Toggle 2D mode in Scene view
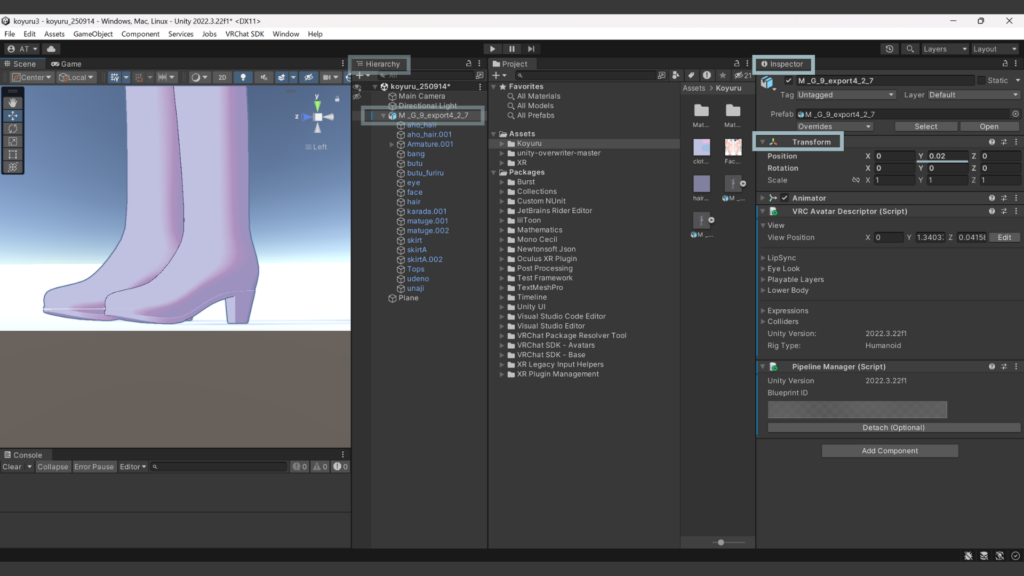1024x576 pixels. pyautogui.click(x=223, y=77)
